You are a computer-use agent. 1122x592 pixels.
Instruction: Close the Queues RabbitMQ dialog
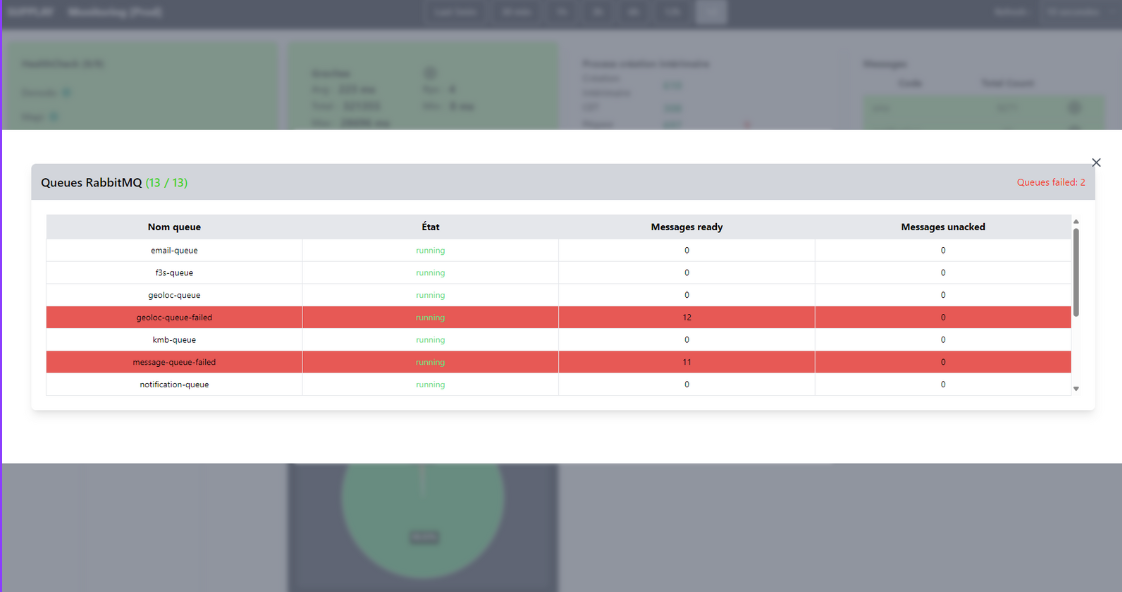(x=1096, y=162)
